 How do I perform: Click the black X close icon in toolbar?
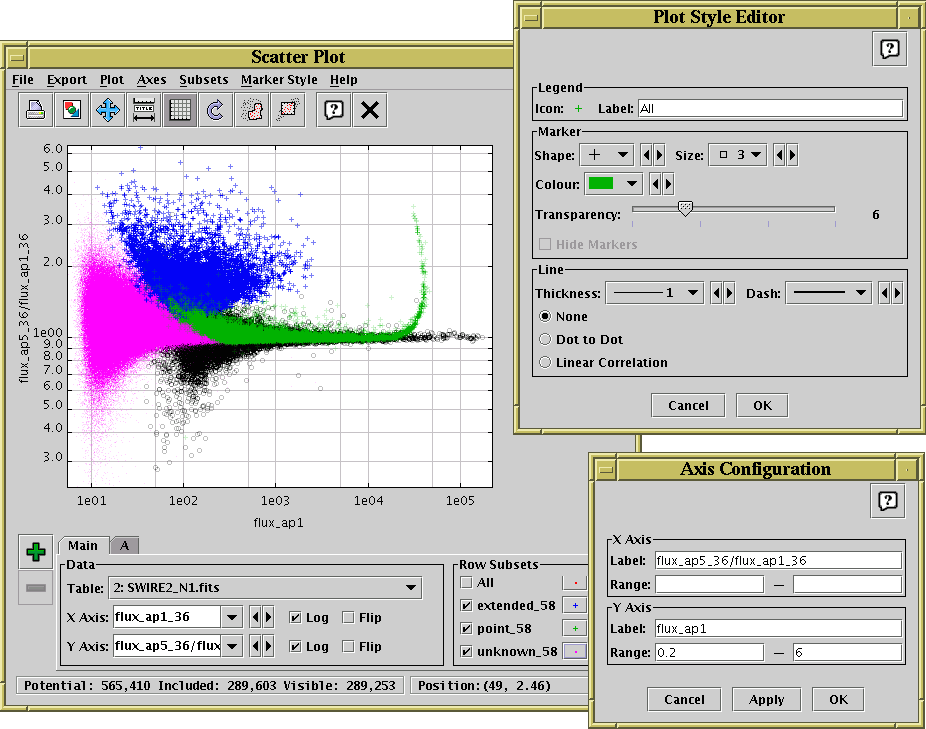[370, 110]
